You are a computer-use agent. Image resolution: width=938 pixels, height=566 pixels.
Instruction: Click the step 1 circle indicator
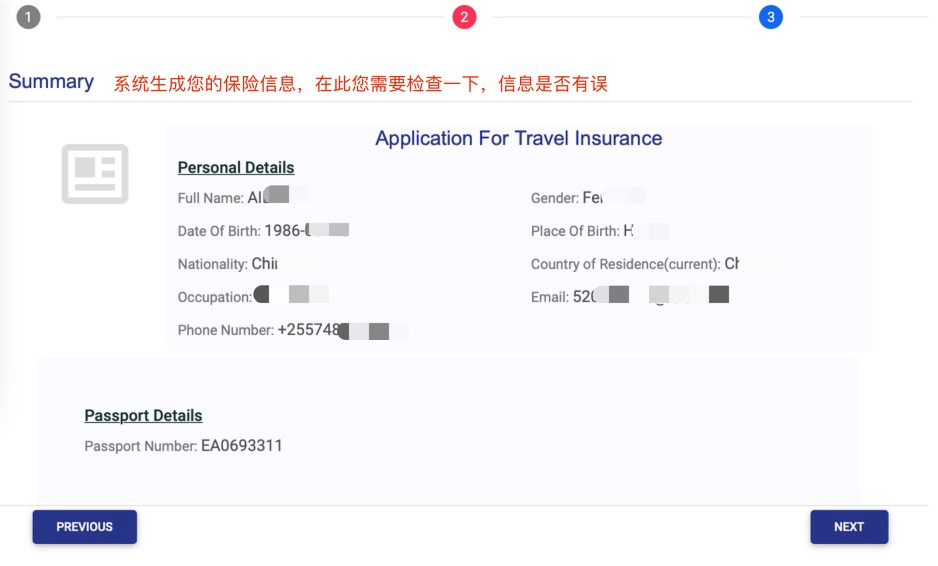(x=29, y=17)
